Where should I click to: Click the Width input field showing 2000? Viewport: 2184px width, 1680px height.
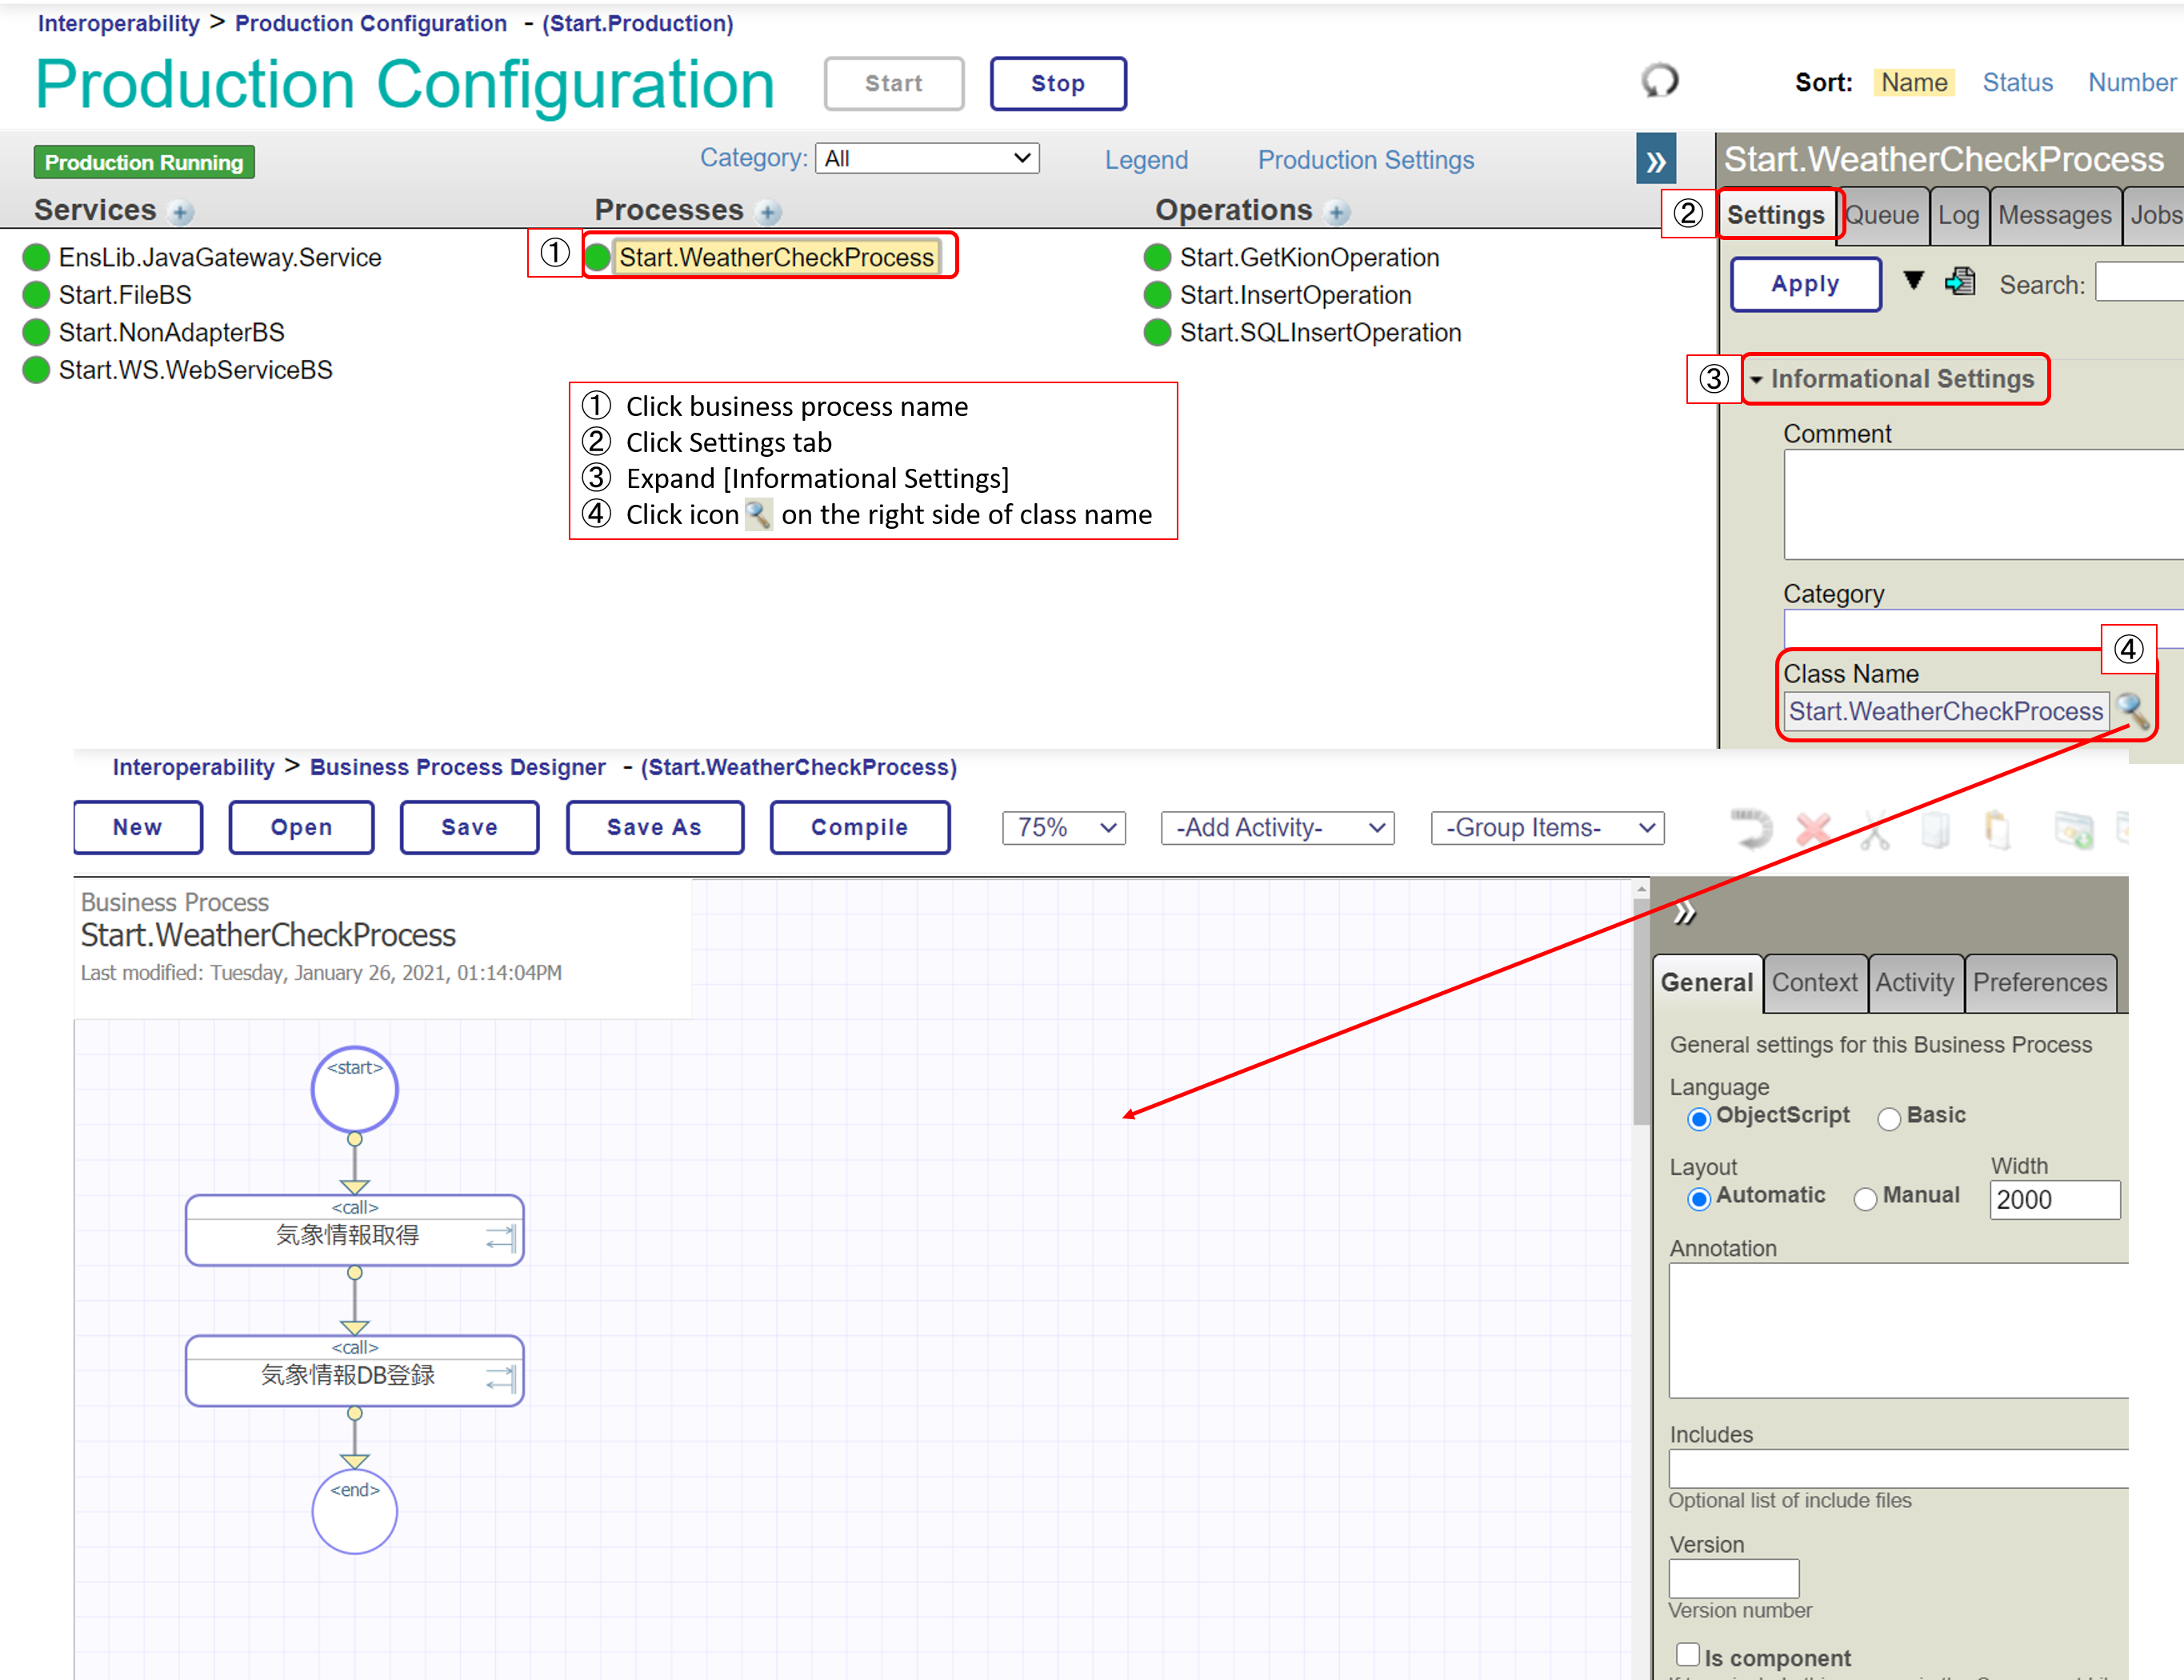tap(2054, 1199)
